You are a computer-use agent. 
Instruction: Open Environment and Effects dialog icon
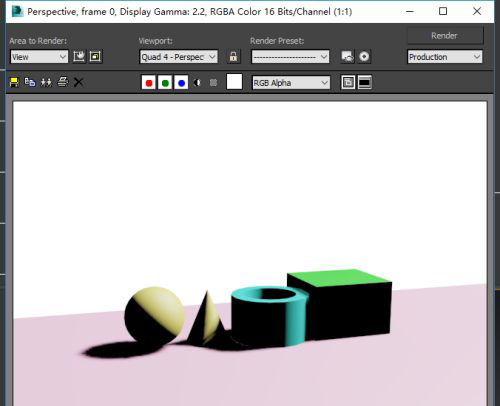[x=364, y=57]
